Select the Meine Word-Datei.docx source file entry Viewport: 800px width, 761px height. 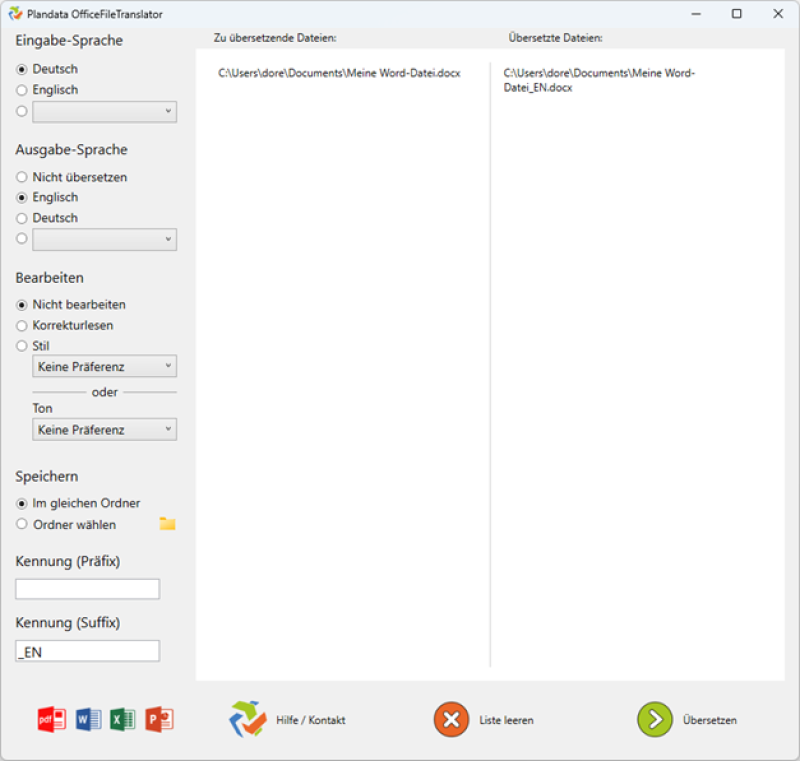pyautogui.click(x=339, y=74)
